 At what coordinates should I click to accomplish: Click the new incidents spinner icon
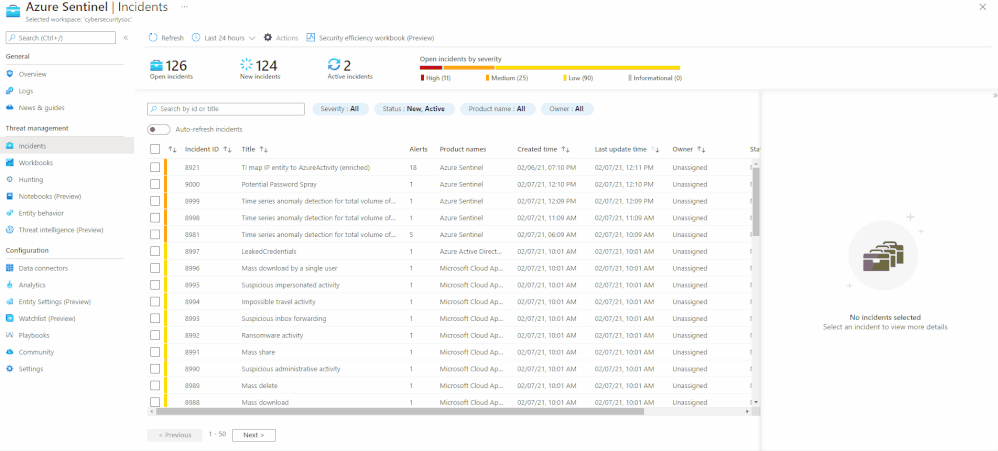[x=246, y=65]
